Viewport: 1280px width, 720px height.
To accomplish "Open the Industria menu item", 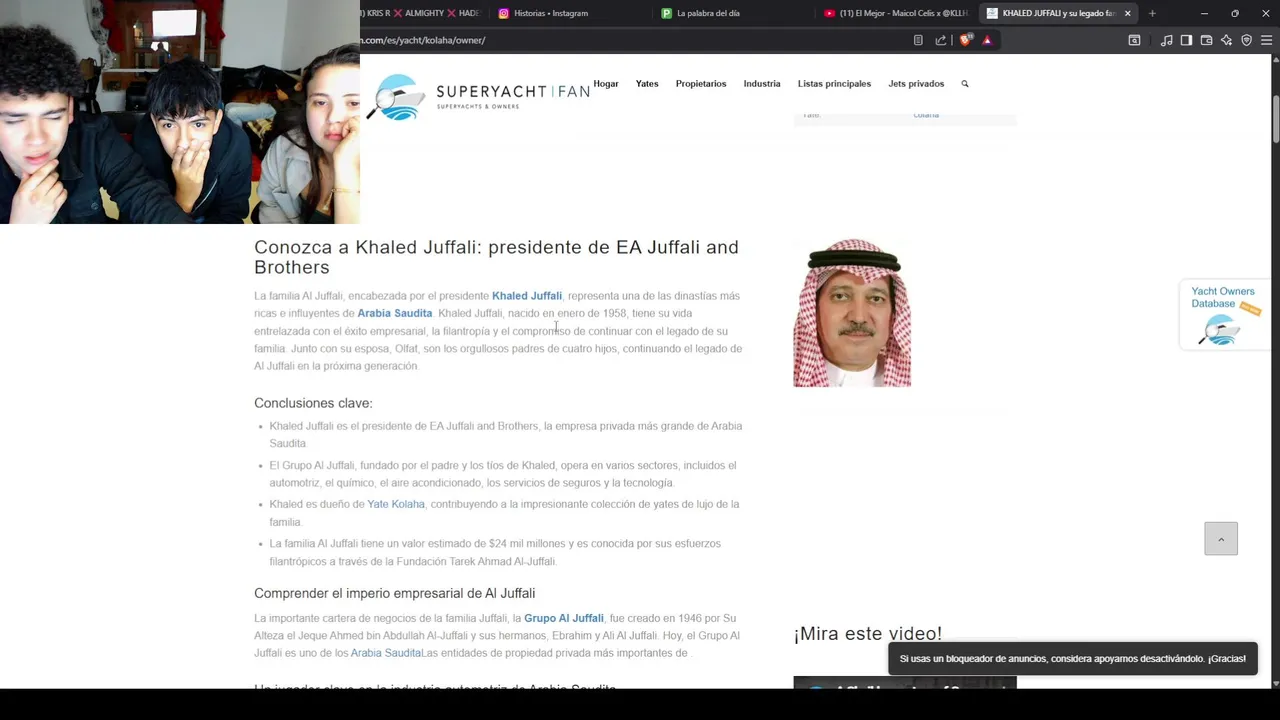I will click(762, 84).
